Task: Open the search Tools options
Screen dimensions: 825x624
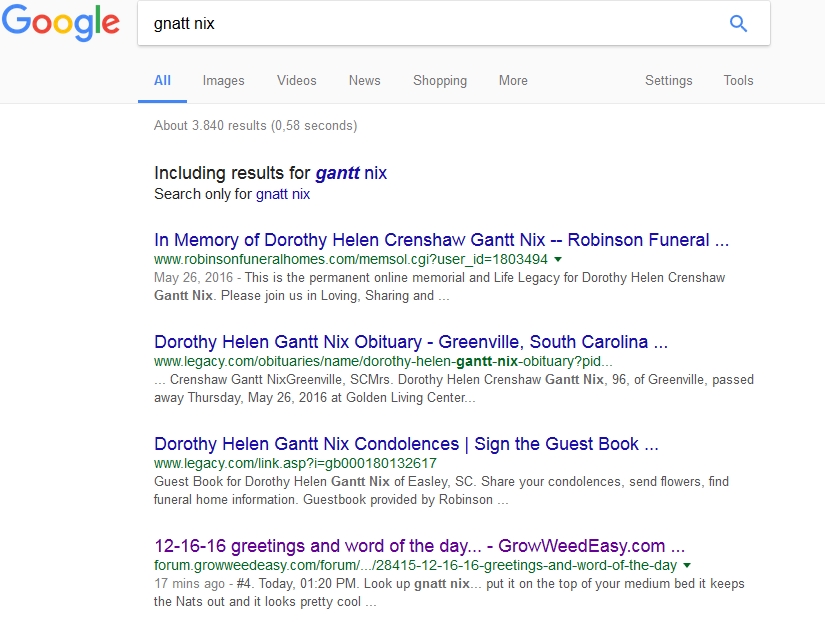Action: (738, 81)
